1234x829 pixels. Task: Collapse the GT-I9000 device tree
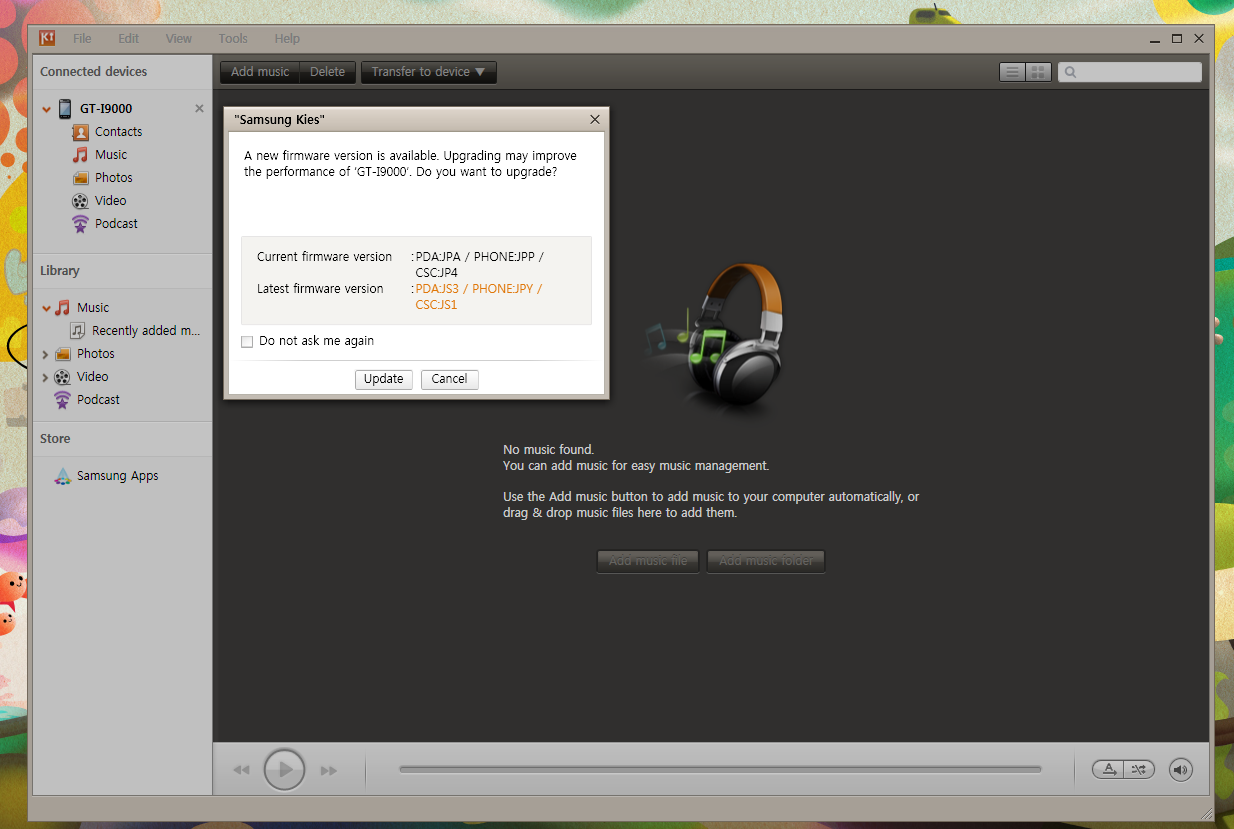[46, 109]
